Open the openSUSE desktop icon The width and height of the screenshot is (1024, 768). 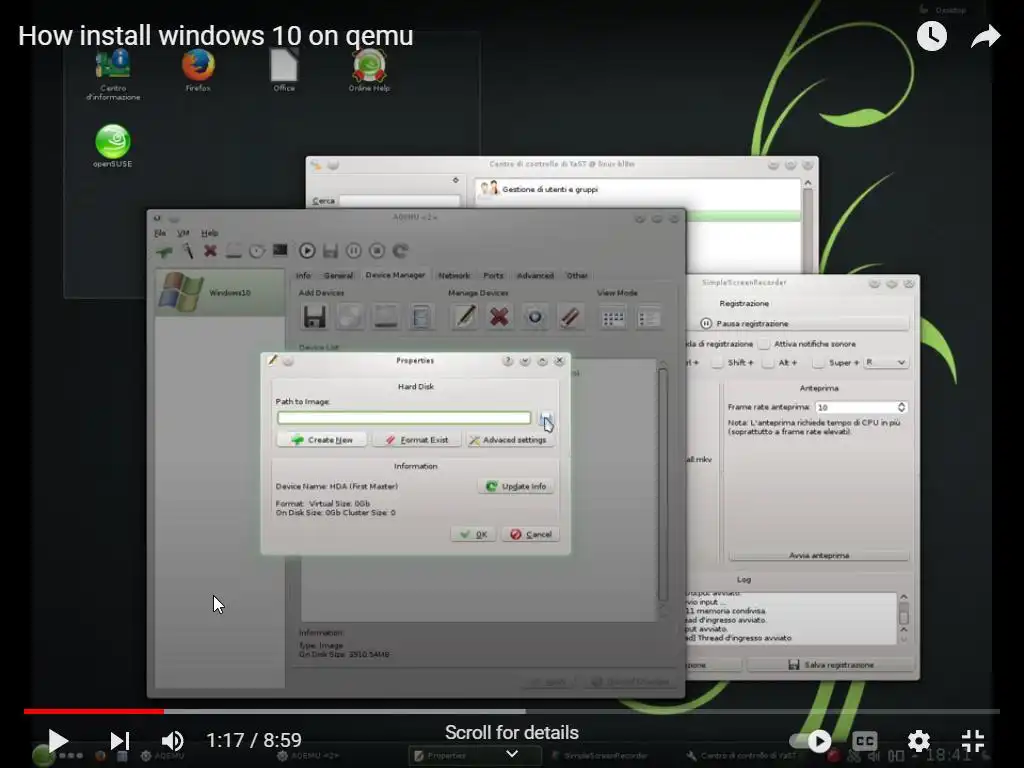(x=112, y=146)
